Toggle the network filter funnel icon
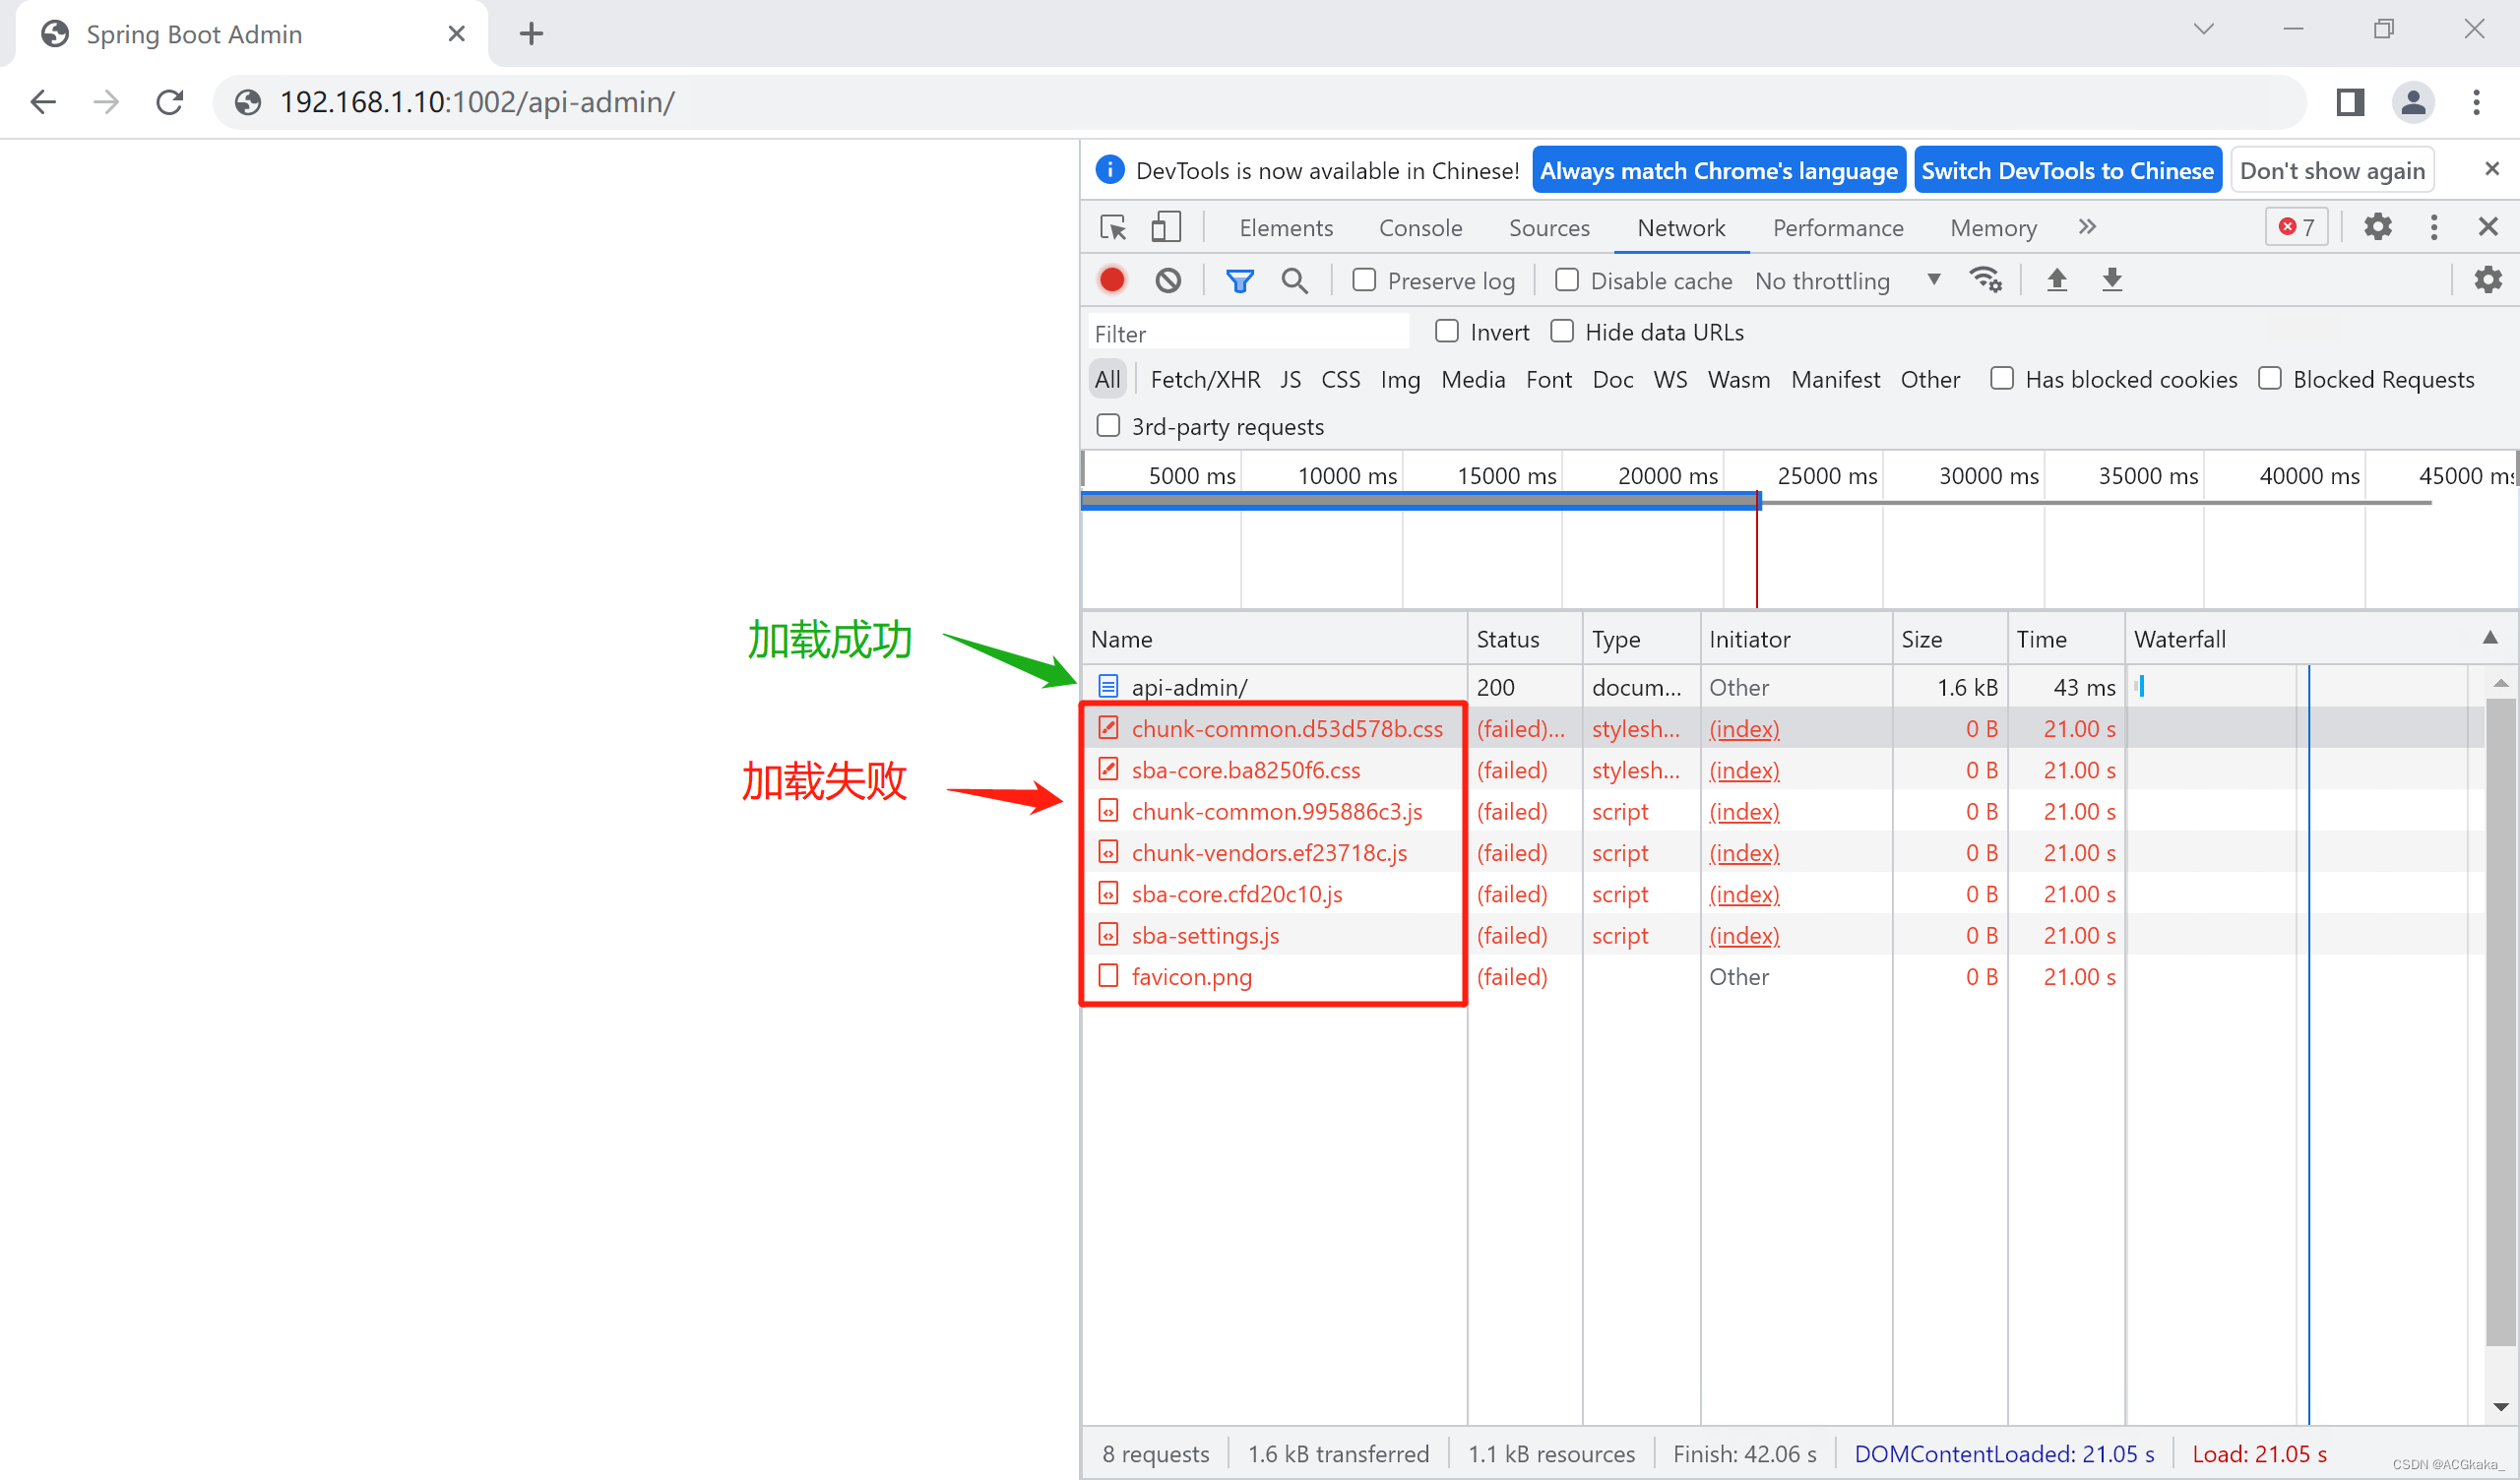Image resolution: width=2520 pixels, height=1480 pixels. pos(1239,280)
